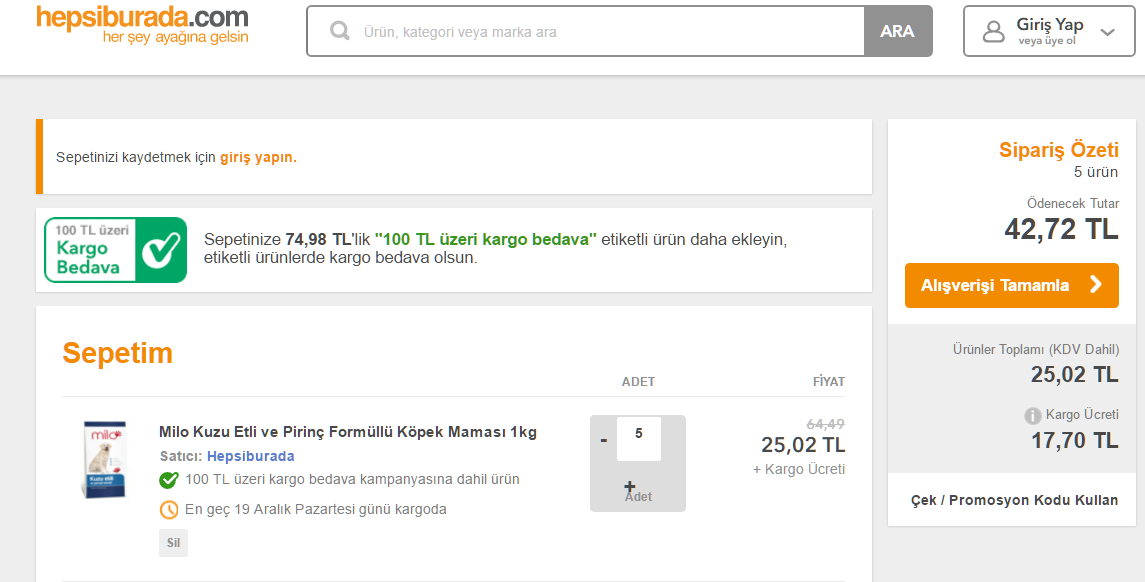Image resolution: width=1145 pixels, height=582 pixels.
Task: Click the 42,72 TL payable total
Action: click(x=1062, y=229)
